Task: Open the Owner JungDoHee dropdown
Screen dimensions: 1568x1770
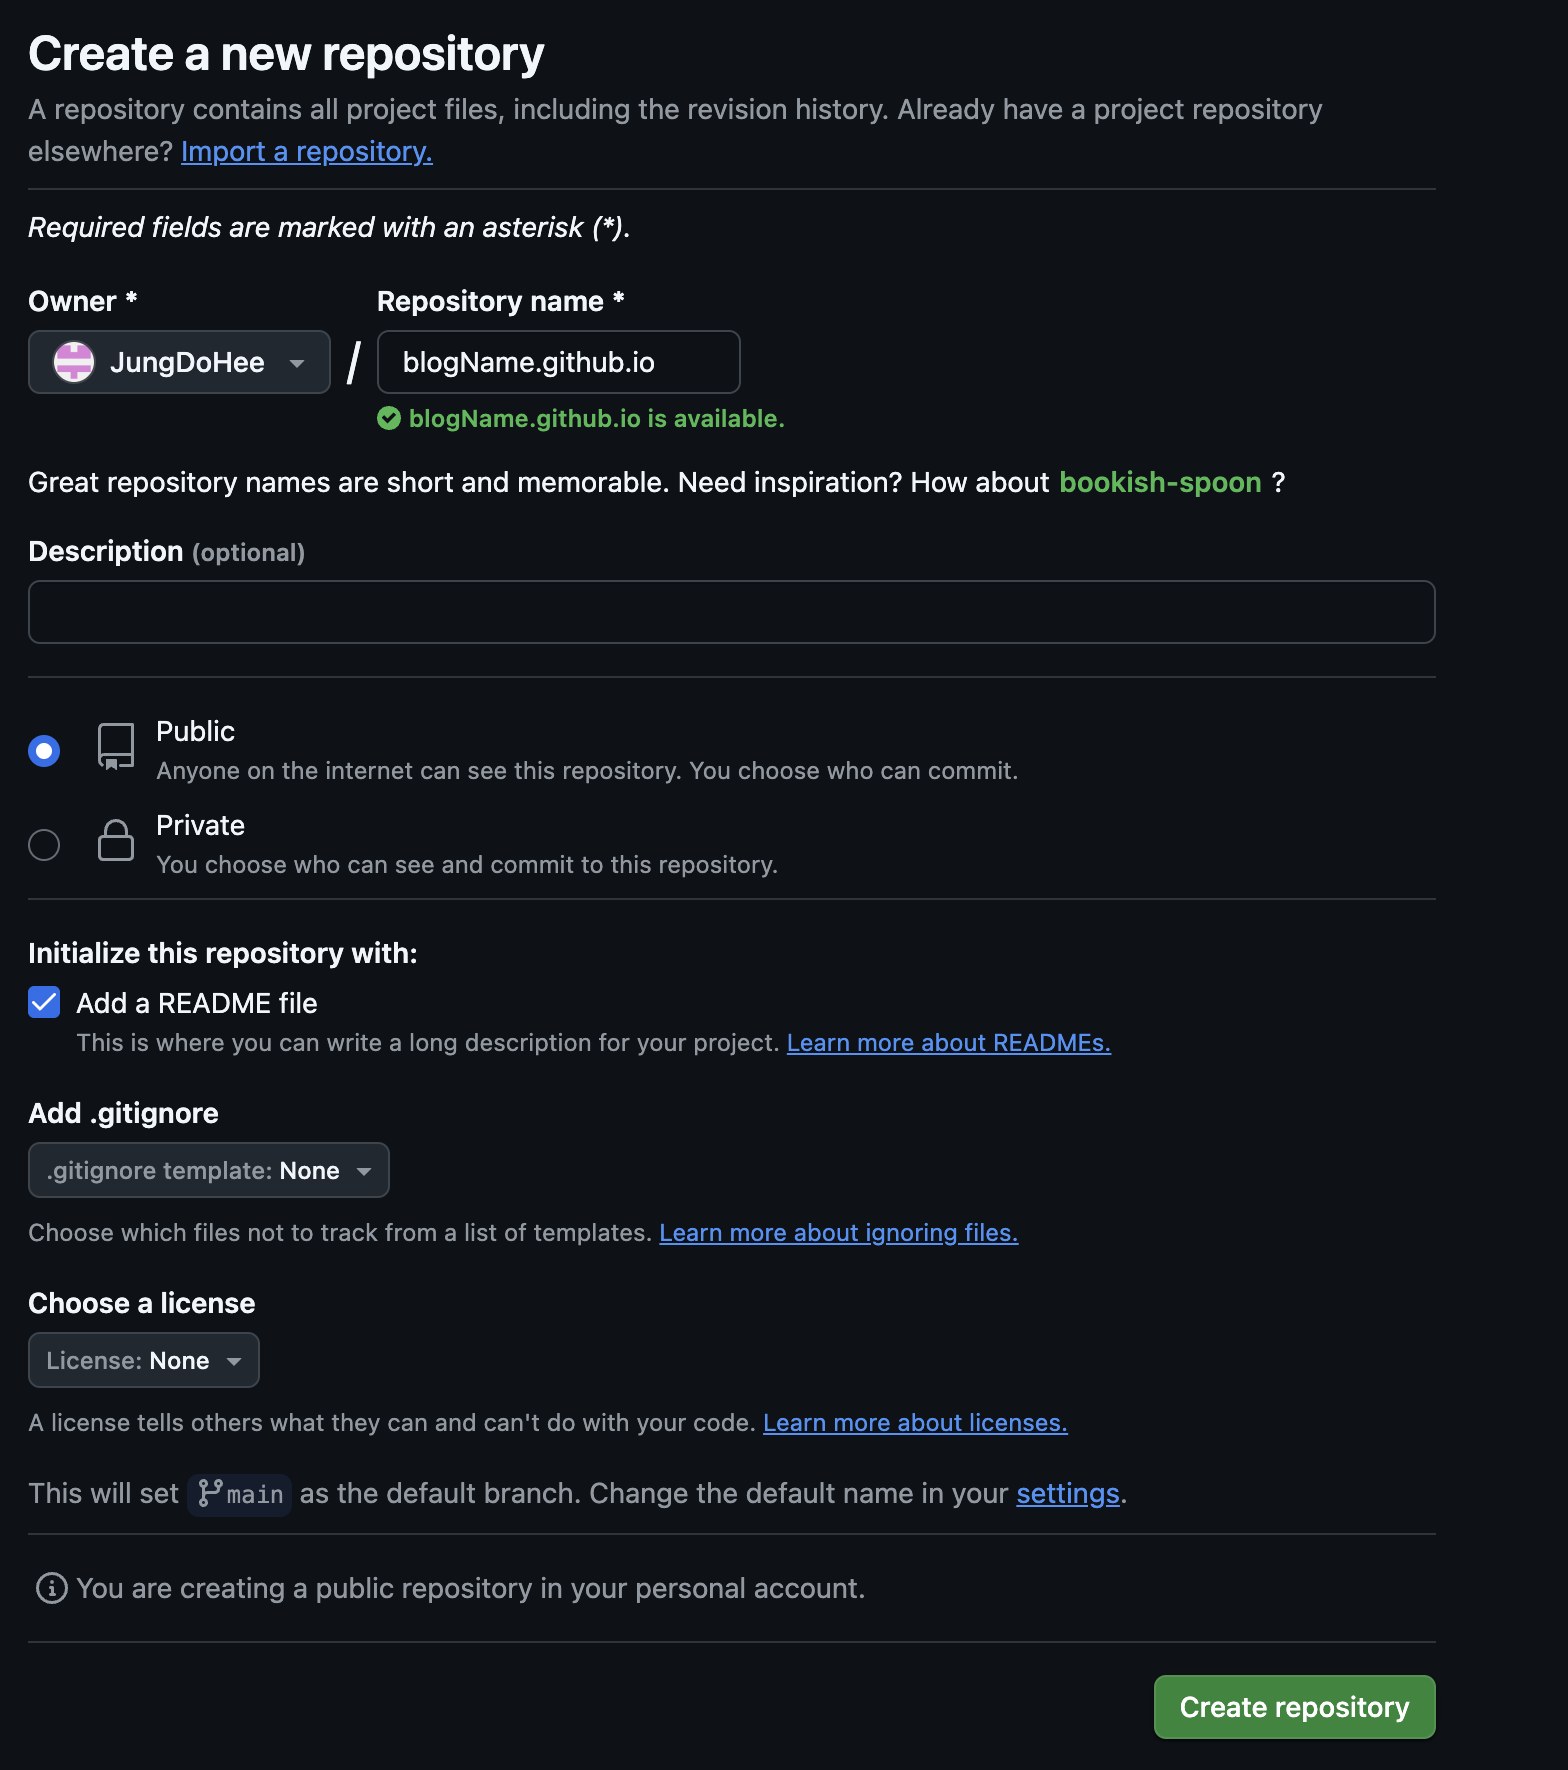Action: click(179, 362)
